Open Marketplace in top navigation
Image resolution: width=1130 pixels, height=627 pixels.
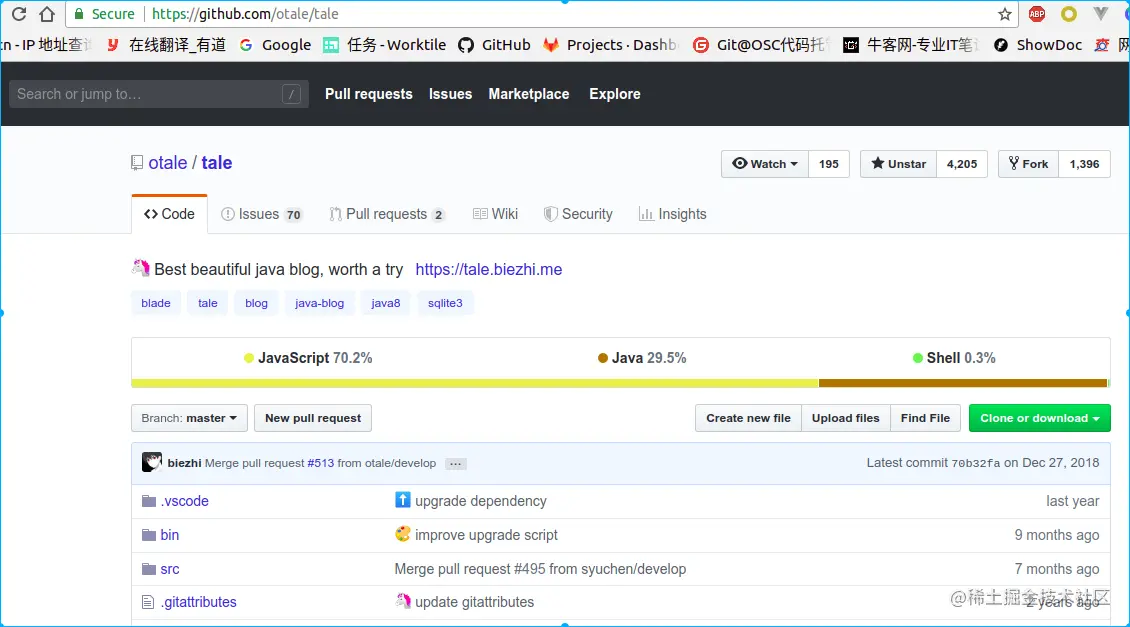pyautogui.click(x=529, y=94)
